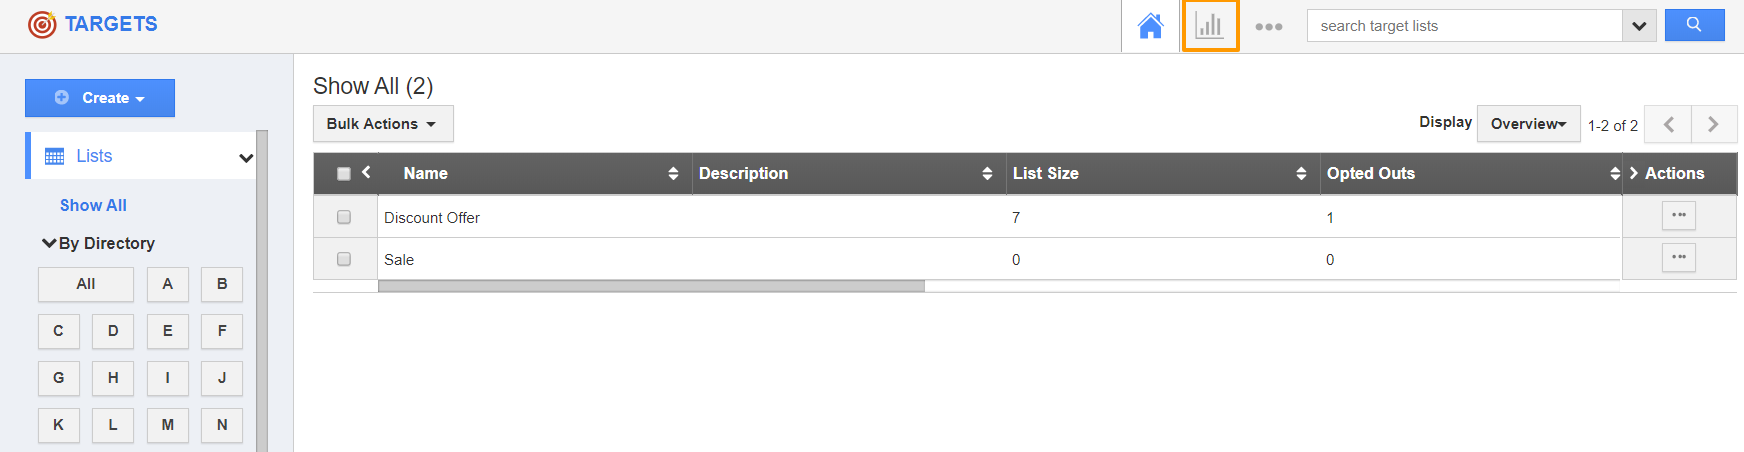Open the Bulk Actions dropdown
1744x452 pixels.
click(x=382, y=124)
